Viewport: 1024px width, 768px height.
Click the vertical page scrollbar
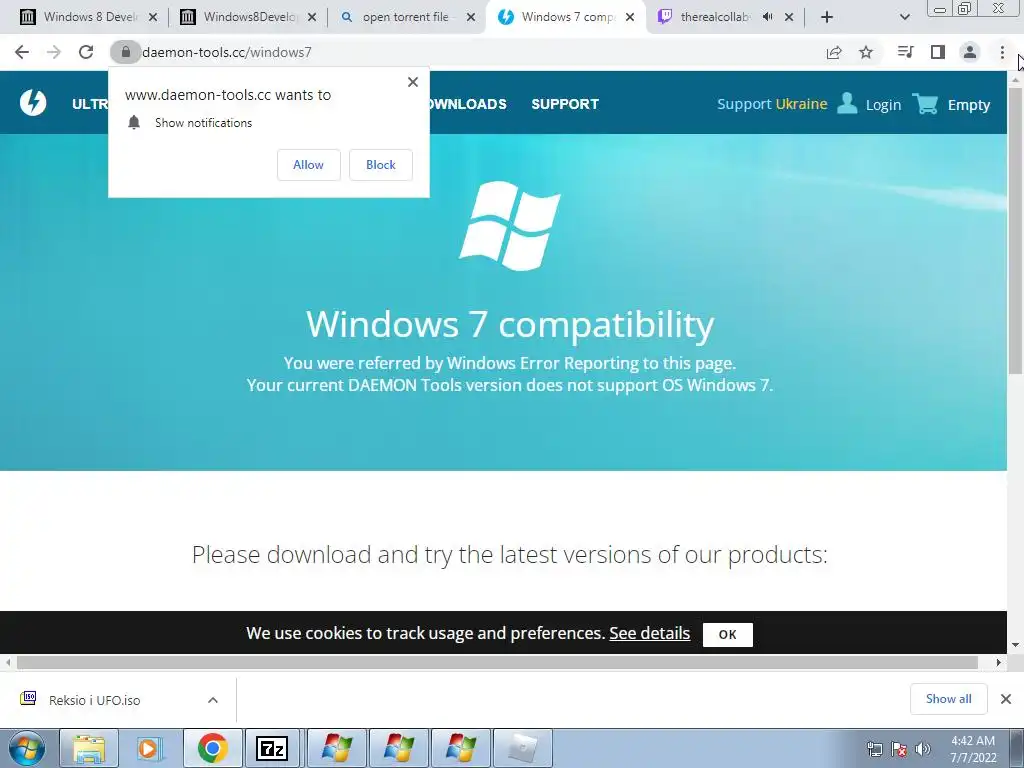(1016, 232)
